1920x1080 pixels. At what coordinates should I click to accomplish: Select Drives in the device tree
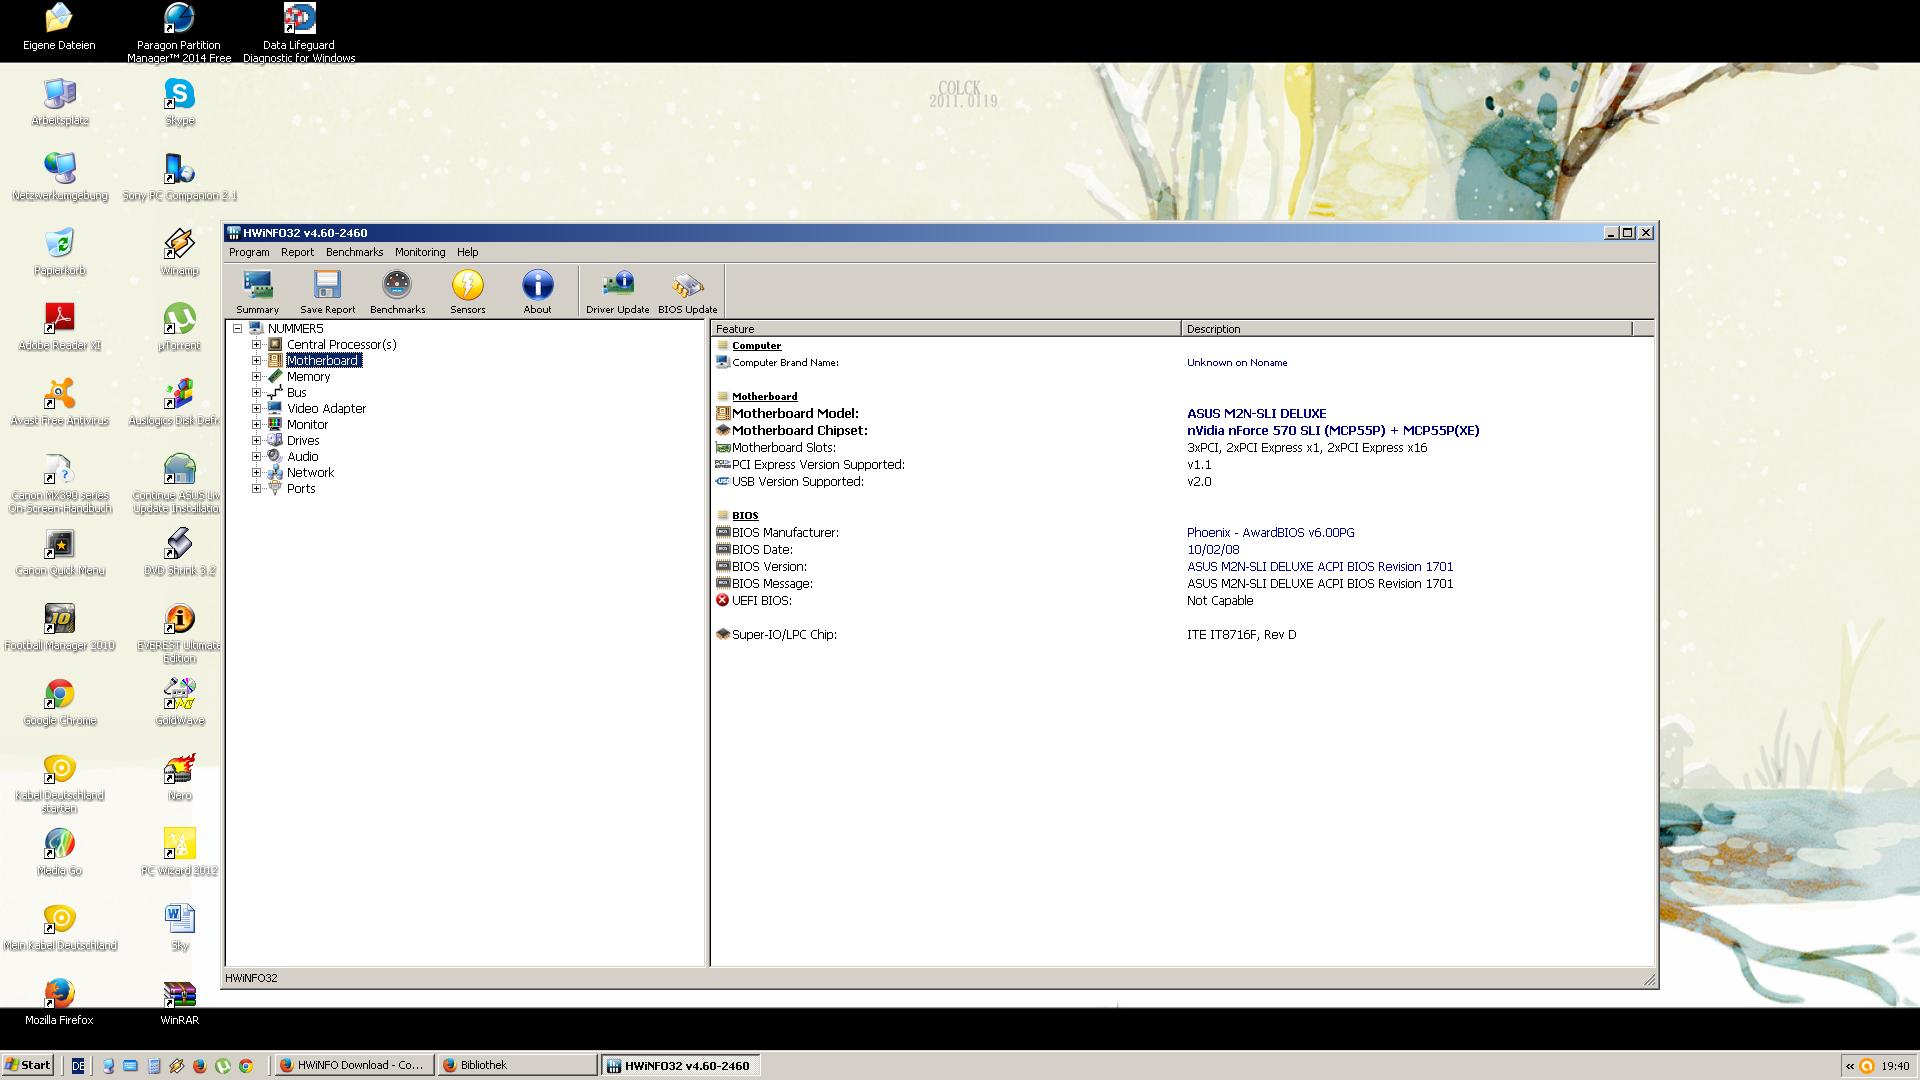[303, 440]
